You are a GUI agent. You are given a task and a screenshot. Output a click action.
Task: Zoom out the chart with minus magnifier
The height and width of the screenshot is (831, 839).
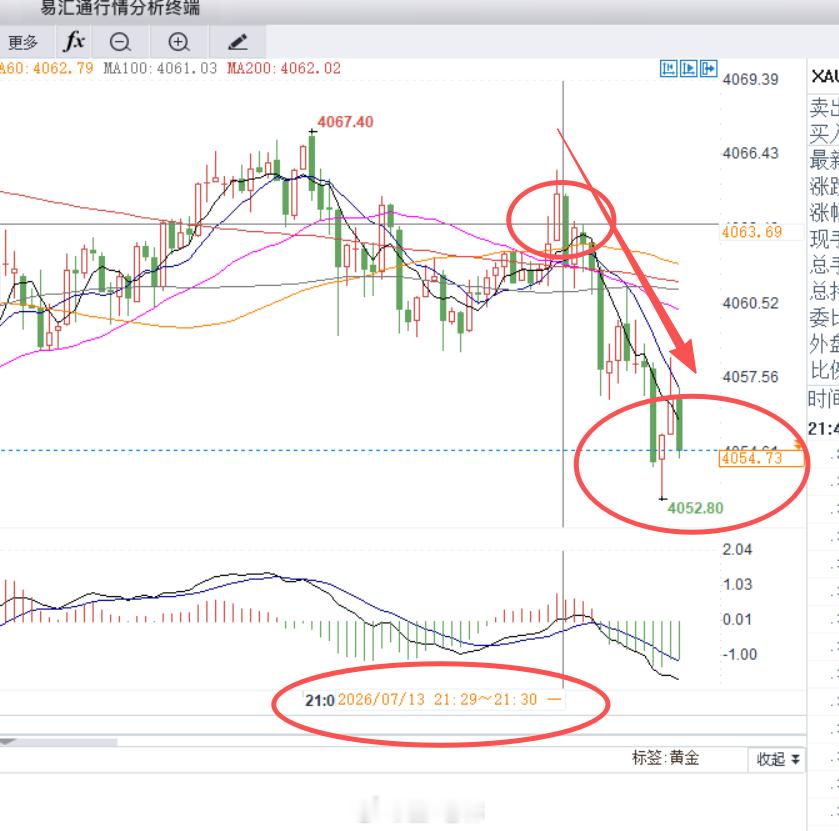pyautogui.click(x=120, y=42)
